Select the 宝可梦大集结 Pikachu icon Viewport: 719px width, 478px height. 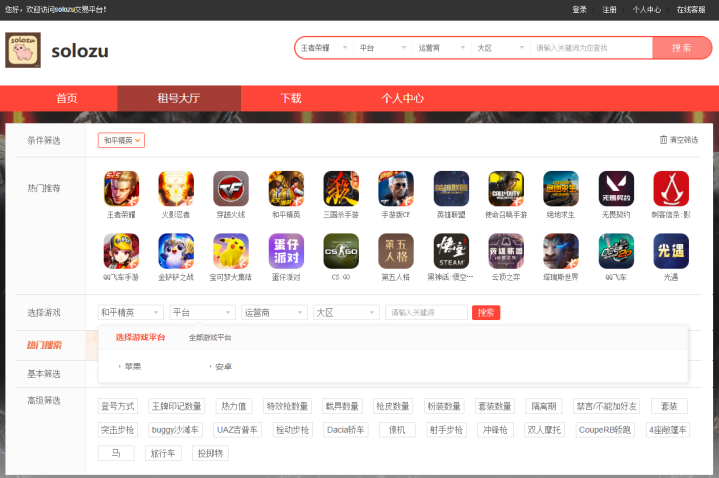pyautogui.click(x=231, y=251)
